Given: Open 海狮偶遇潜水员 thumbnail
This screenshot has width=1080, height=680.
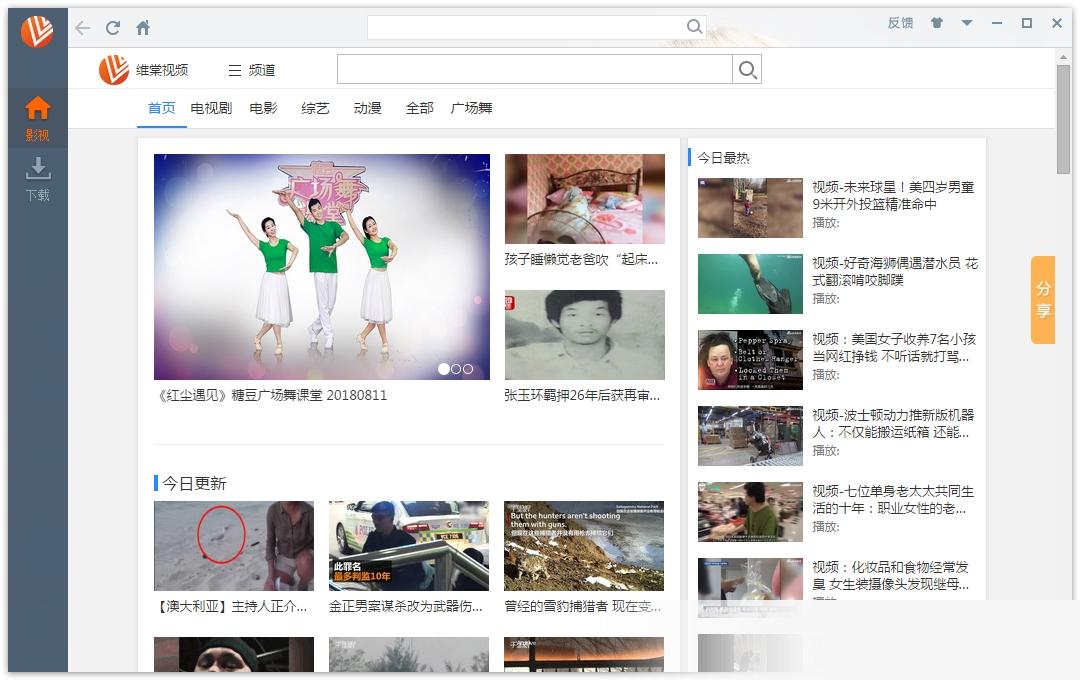Looking at the screenshot, I should 750,284.
